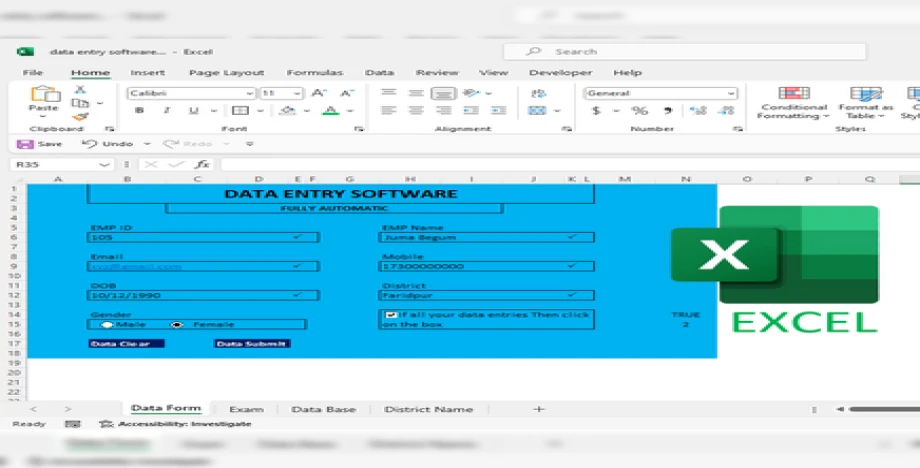The image size is (920, 468).
Task: Select the Female radio button
Action: (x=177, y=324)
